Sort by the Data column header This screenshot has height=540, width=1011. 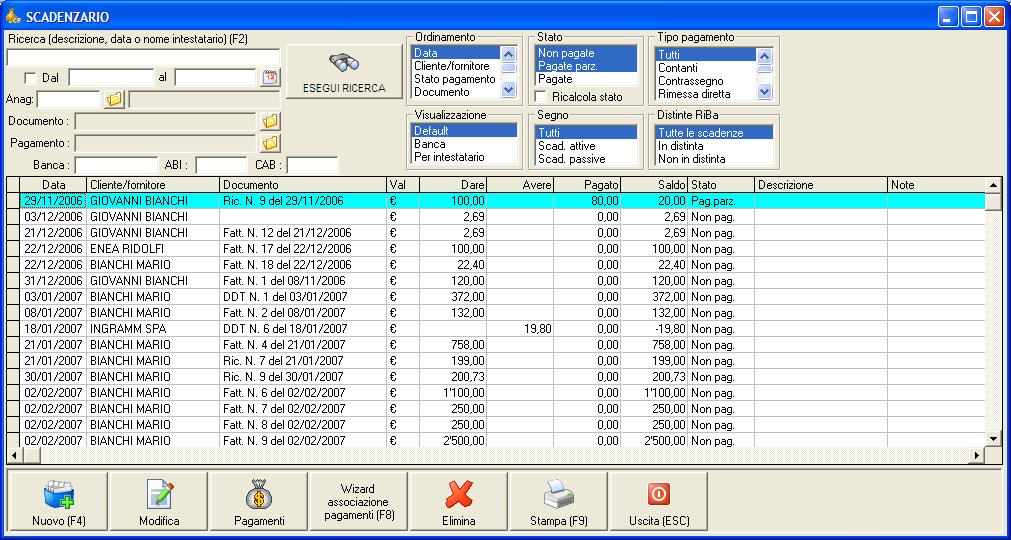[54, 185]
